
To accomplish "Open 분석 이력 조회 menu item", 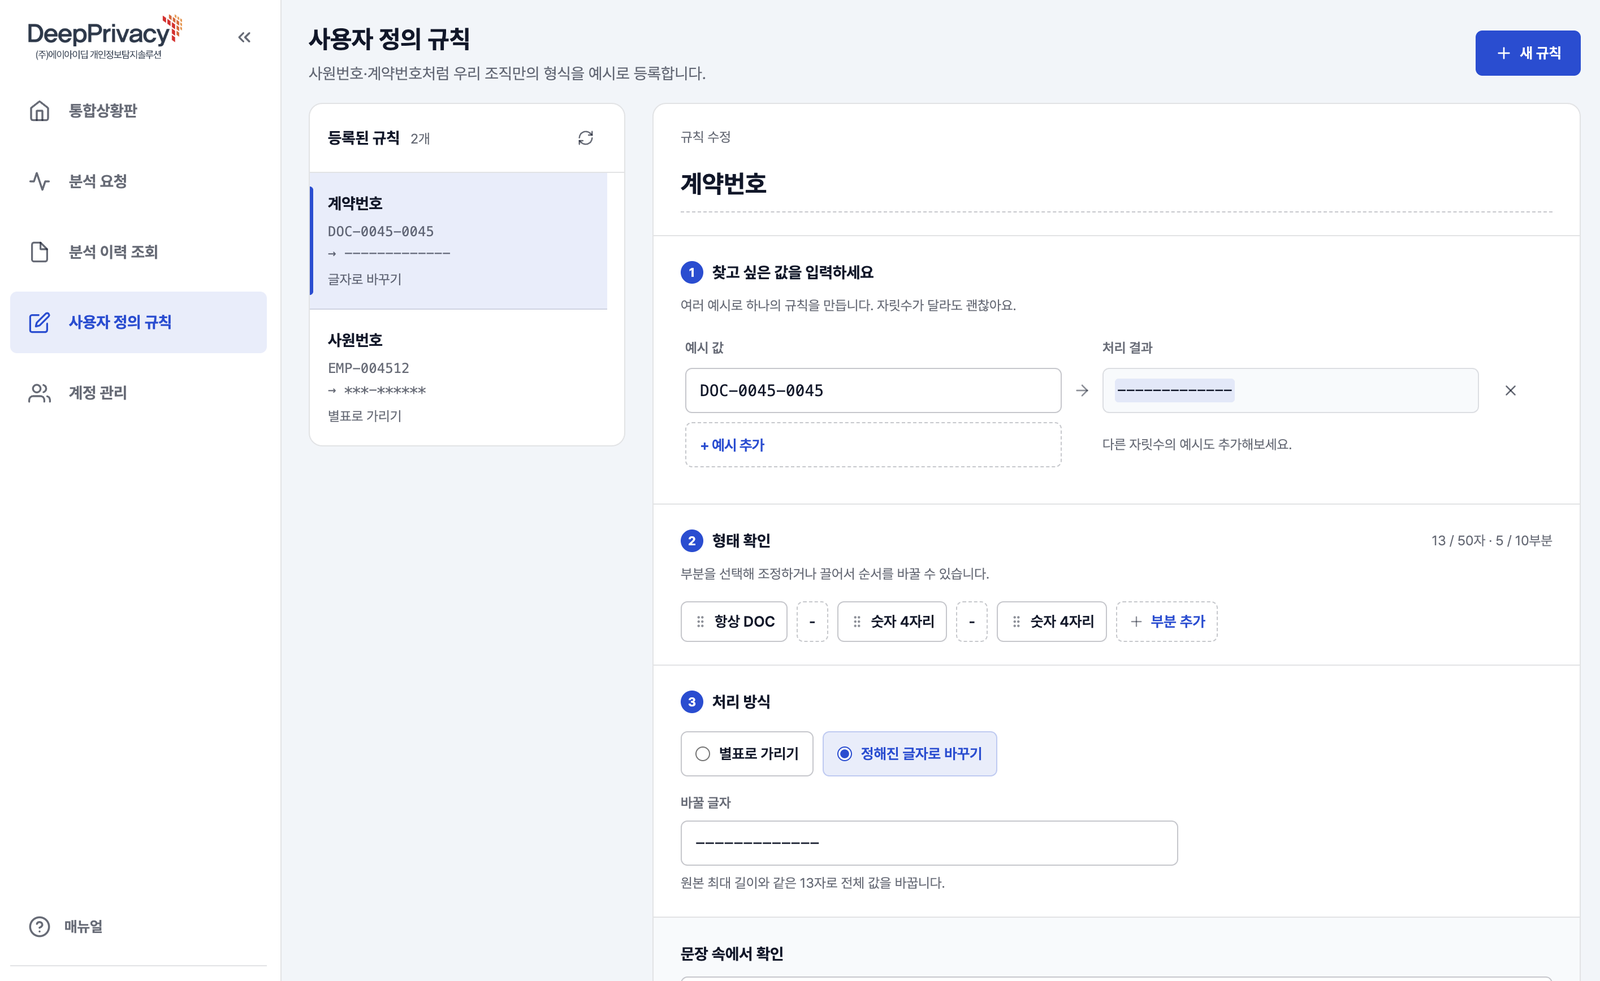I will pos(138,252).
